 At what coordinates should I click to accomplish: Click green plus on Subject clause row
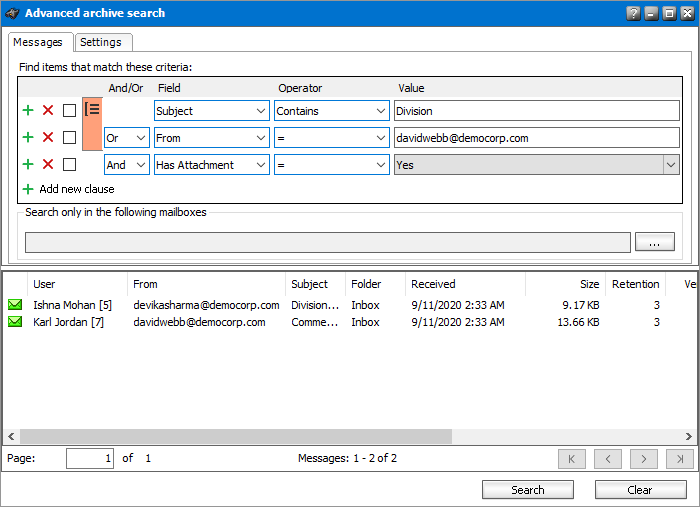(28, 110)
